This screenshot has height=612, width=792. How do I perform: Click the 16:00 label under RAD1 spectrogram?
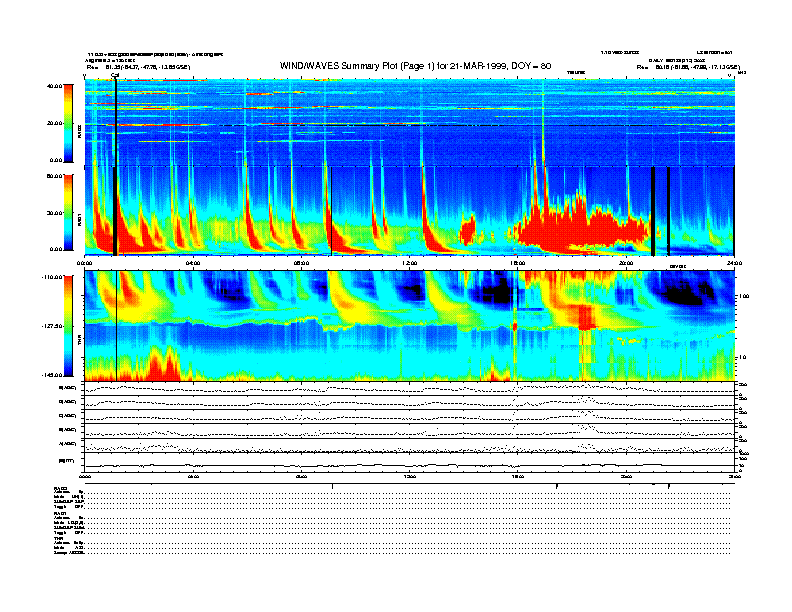coord(518,263)
